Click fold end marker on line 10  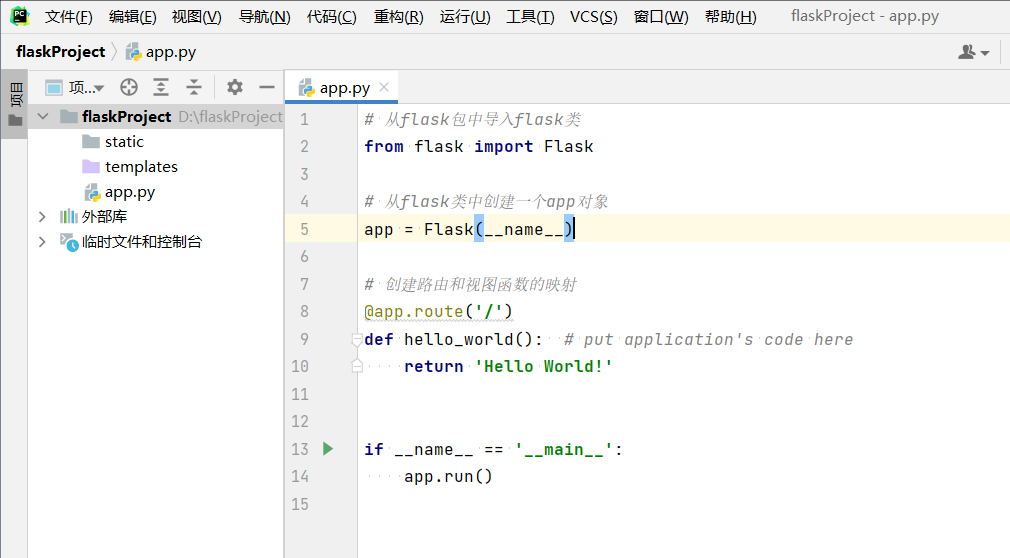pos(357,367)
